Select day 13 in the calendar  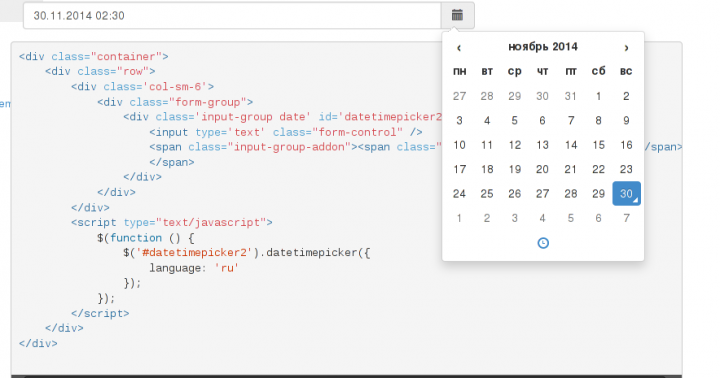(542, 145)
